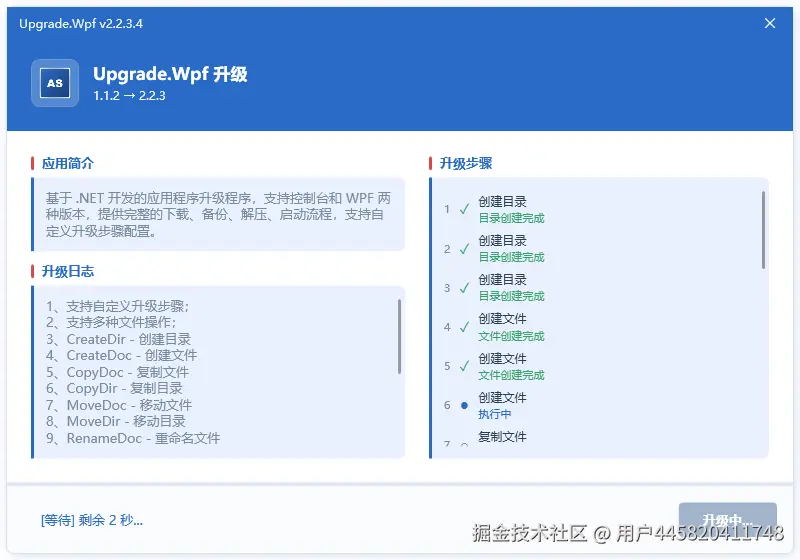Click step 4 status 文件创建完成
The image size is (800, 560).
tap(511, 336)
